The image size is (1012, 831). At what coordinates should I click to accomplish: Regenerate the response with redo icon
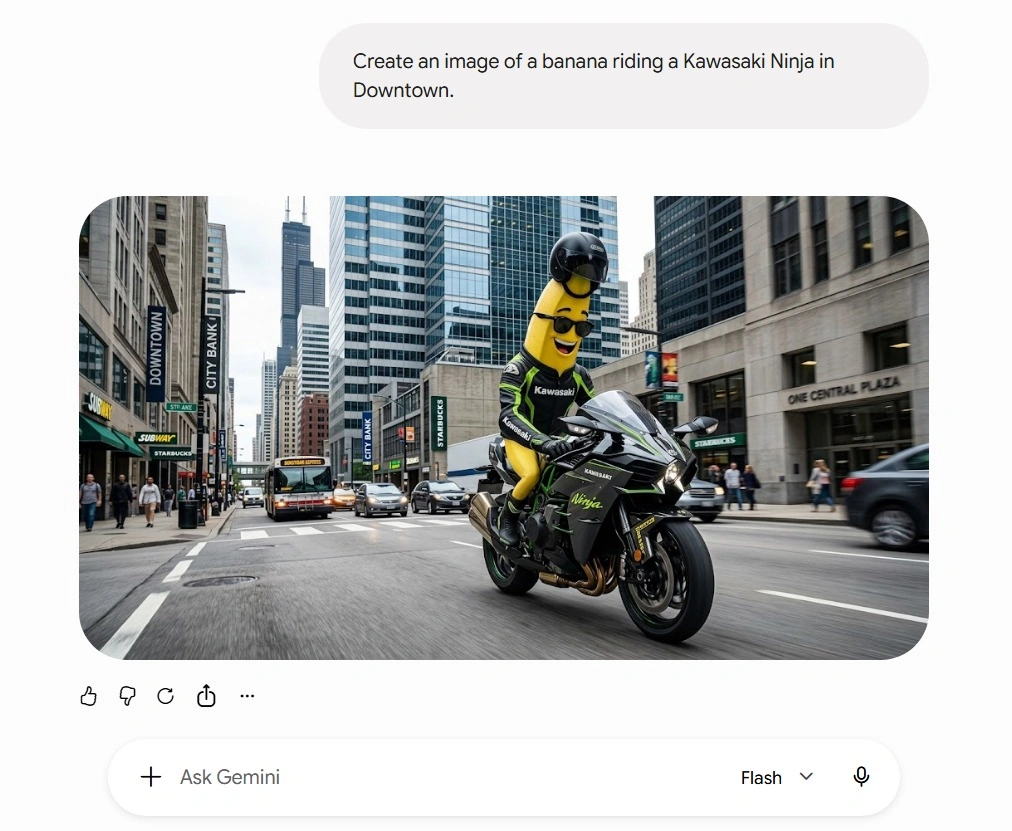(x=166, y=696)
